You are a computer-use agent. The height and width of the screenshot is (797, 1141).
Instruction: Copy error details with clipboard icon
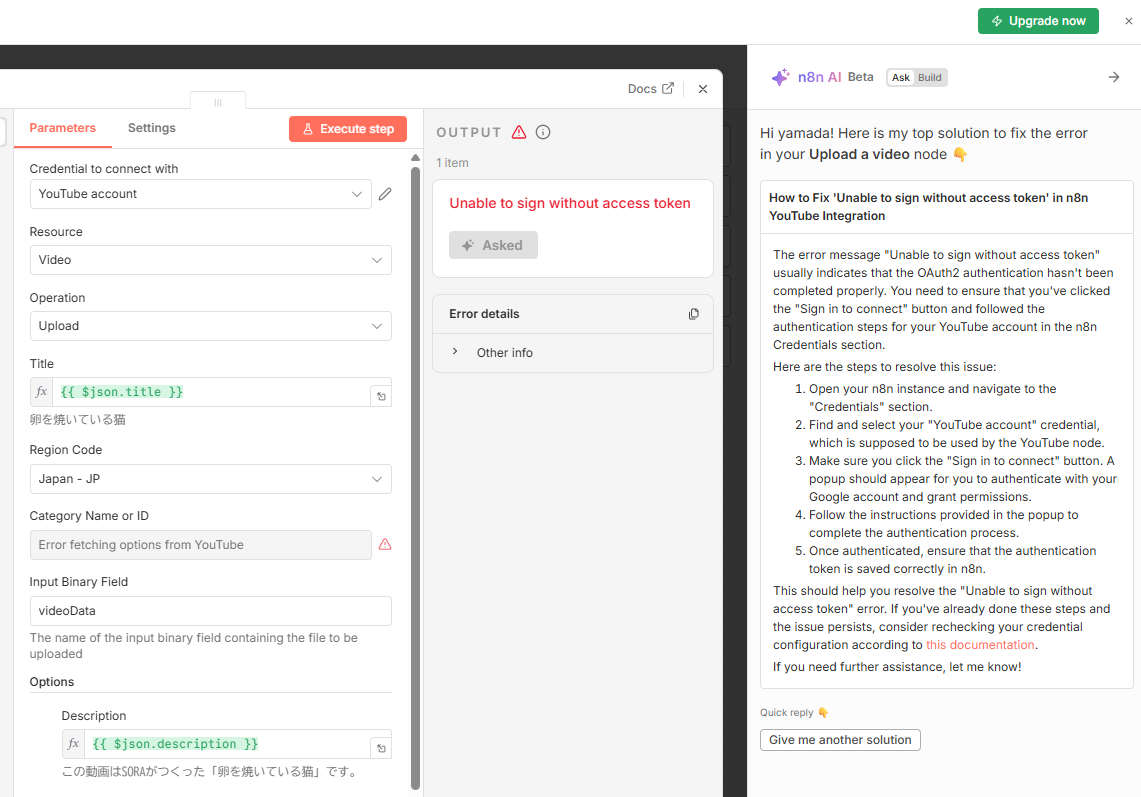tap(693, 314)
